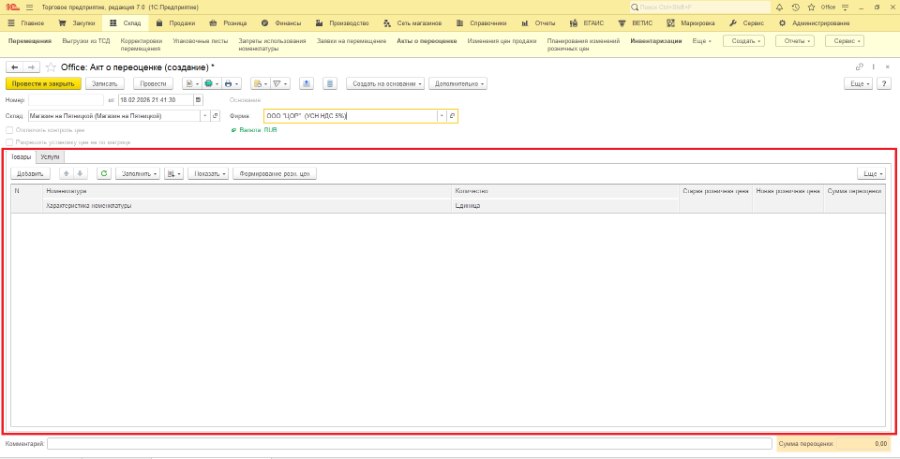Click the 1C logo icon
The image size is (900, 459).
click(x=13, y=7)
